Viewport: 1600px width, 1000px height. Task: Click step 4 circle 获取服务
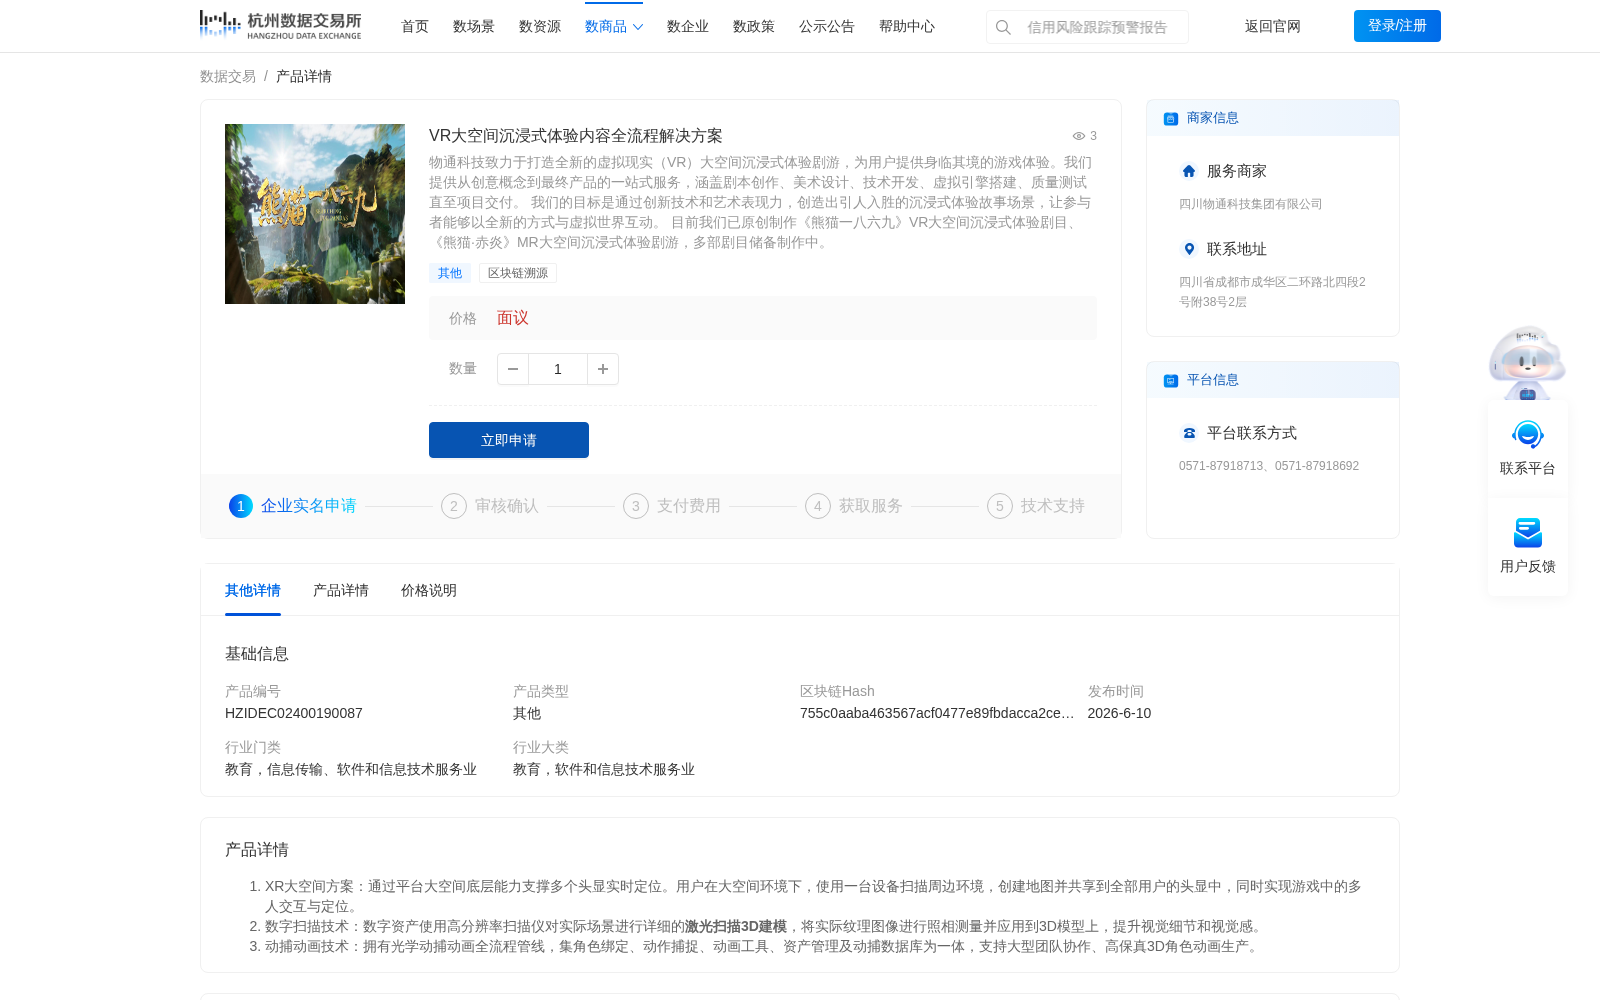[x=818, y=506]
